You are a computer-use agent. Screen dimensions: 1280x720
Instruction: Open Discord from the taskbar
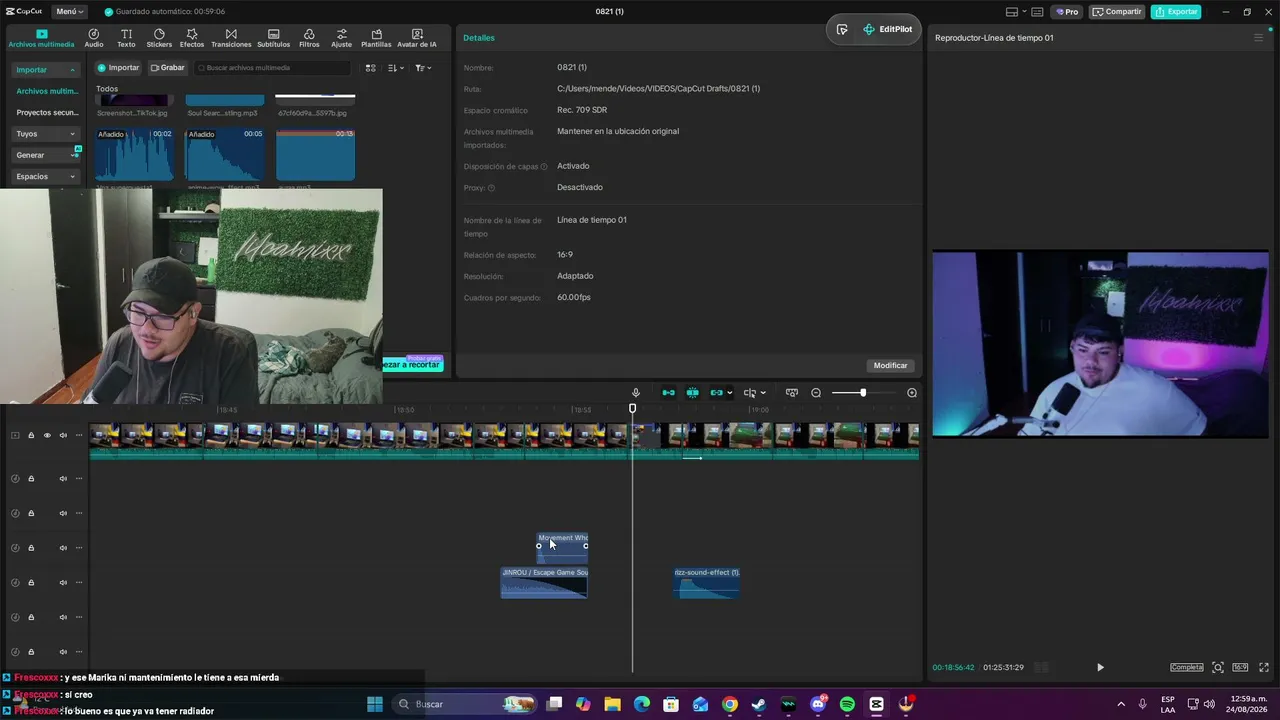(818, 704)
